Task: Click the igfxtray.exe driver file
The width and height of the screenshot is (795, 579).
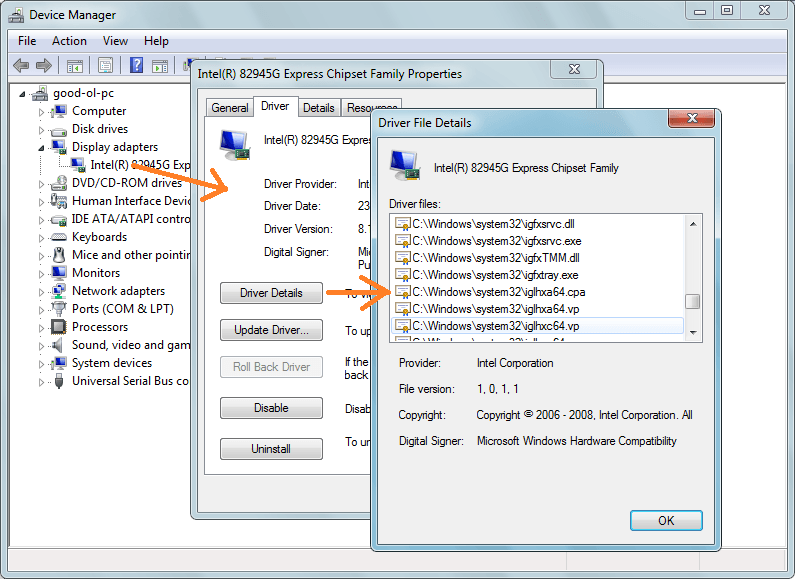Action: point(494,274)
